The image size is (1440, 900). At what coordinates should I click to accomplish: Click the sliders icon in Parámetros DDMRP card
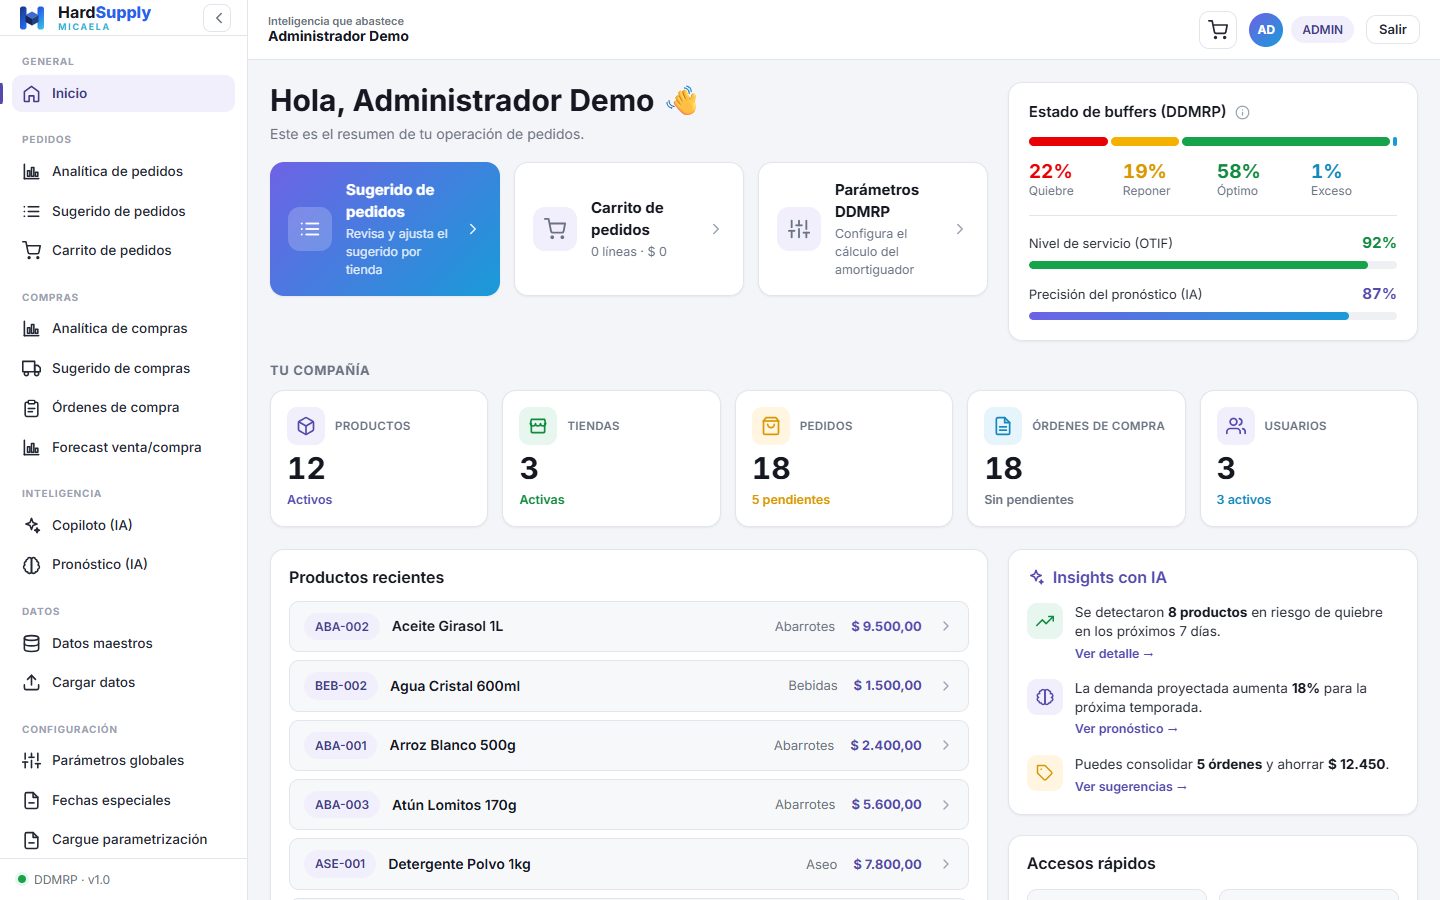799,229
